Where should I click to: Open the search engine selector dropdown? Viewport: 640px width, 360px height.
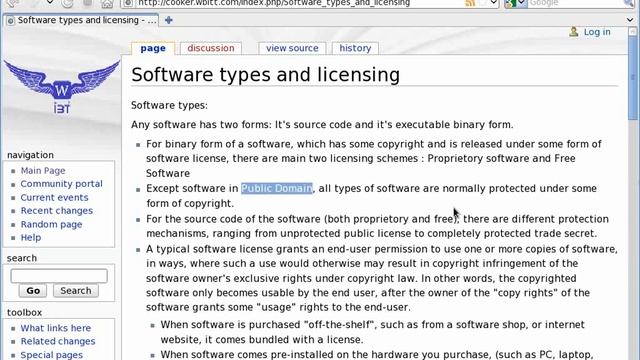point(516,3)
